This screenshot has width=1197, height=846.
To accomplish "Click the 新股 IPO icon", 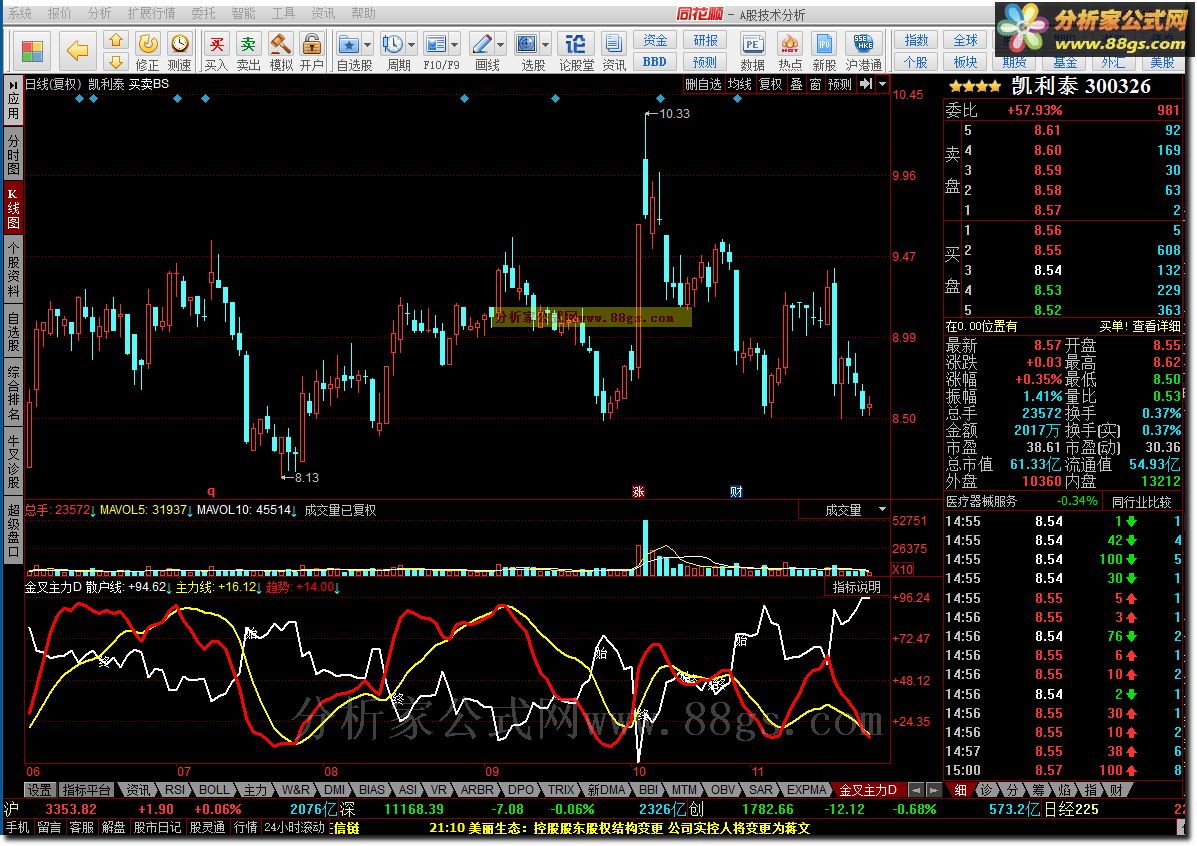I will [x=824, y=52].
